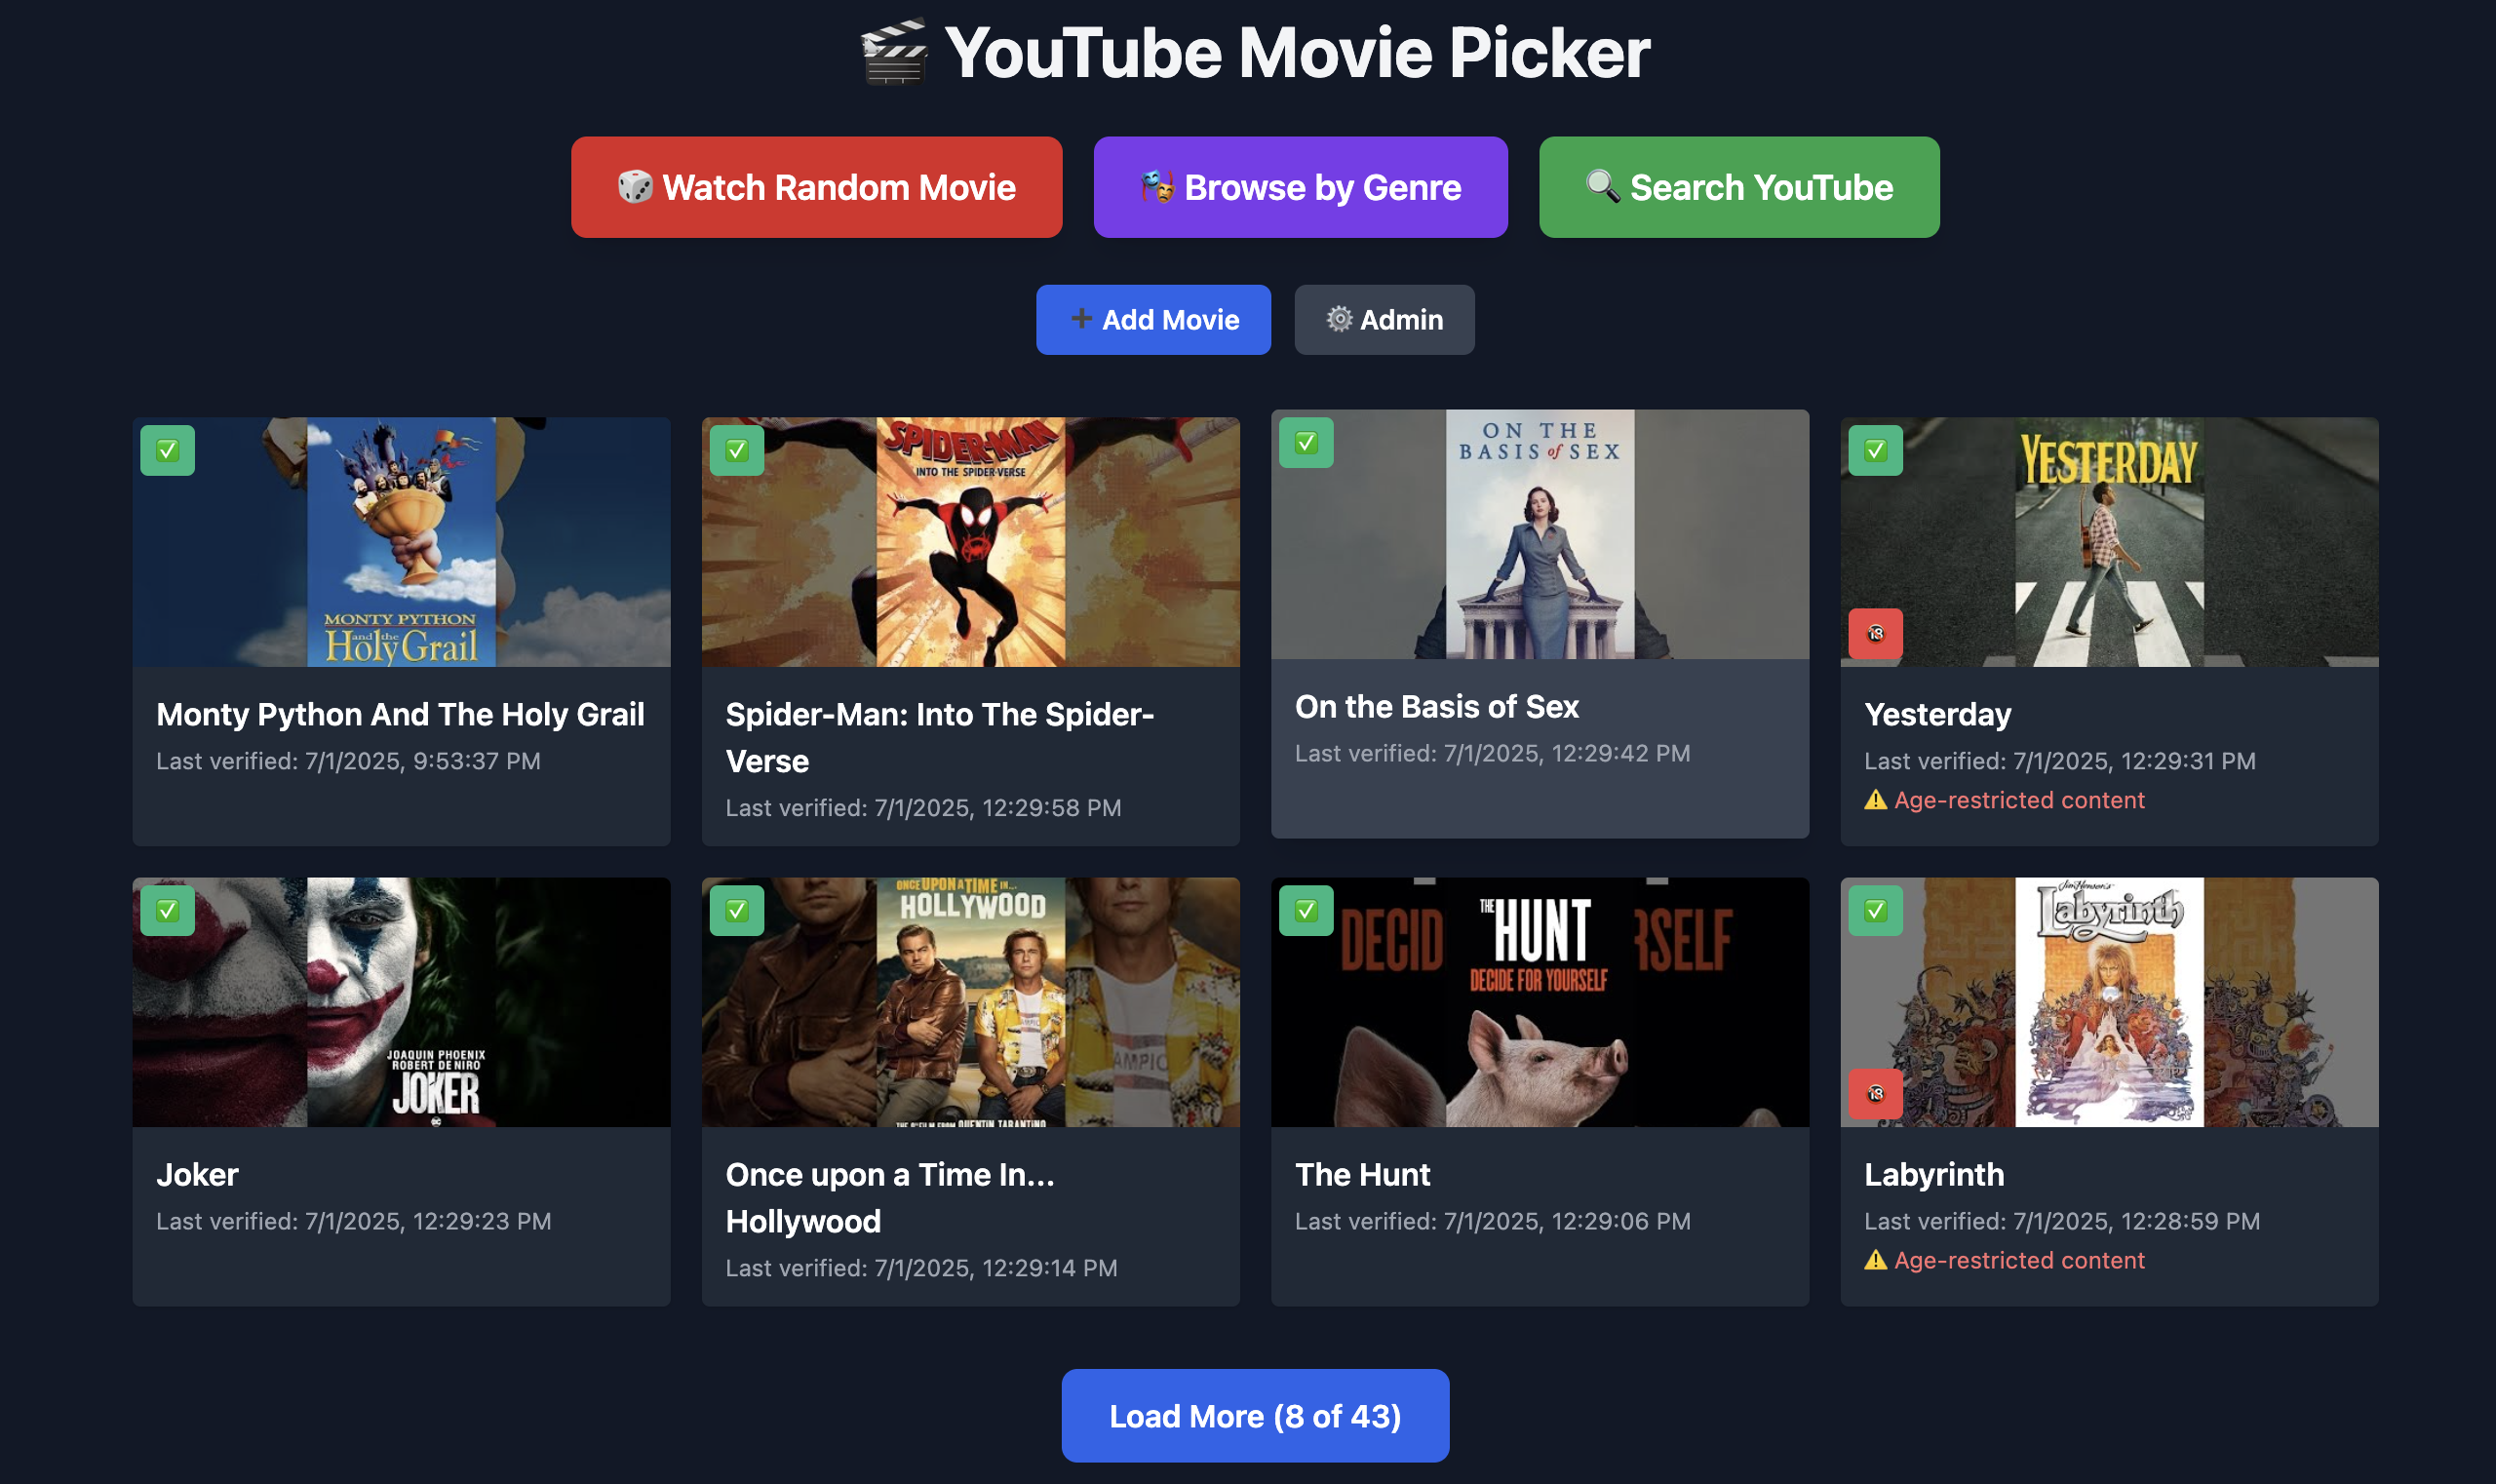Image resolution: width=2496 pixels, height=1484 pixels.
Task: Click the Search YouTube button
Action: [x=1739, y=187]
